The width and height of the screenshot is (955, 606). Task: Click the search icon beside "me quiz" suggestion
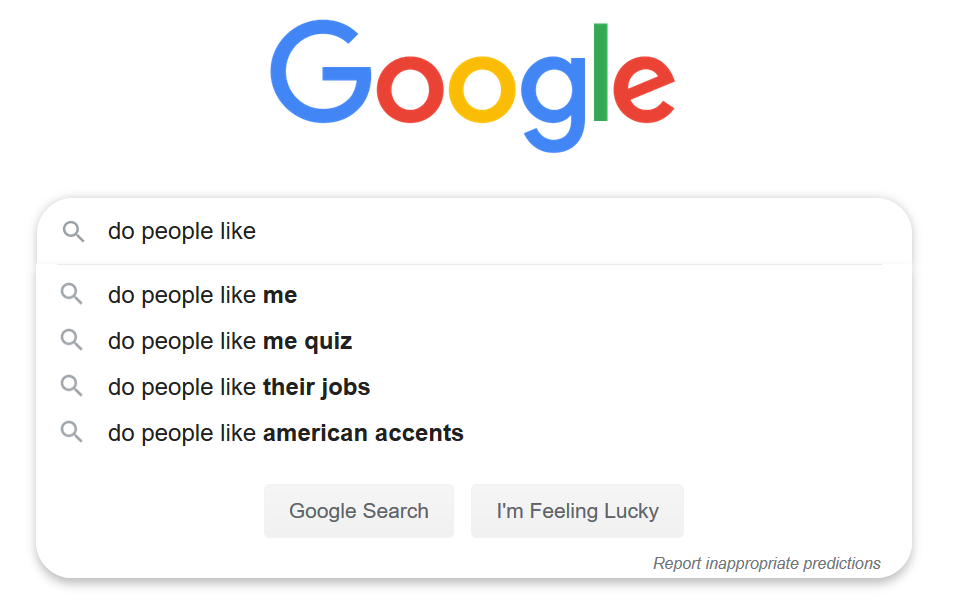pyautogui.click(x=71, y=340)
